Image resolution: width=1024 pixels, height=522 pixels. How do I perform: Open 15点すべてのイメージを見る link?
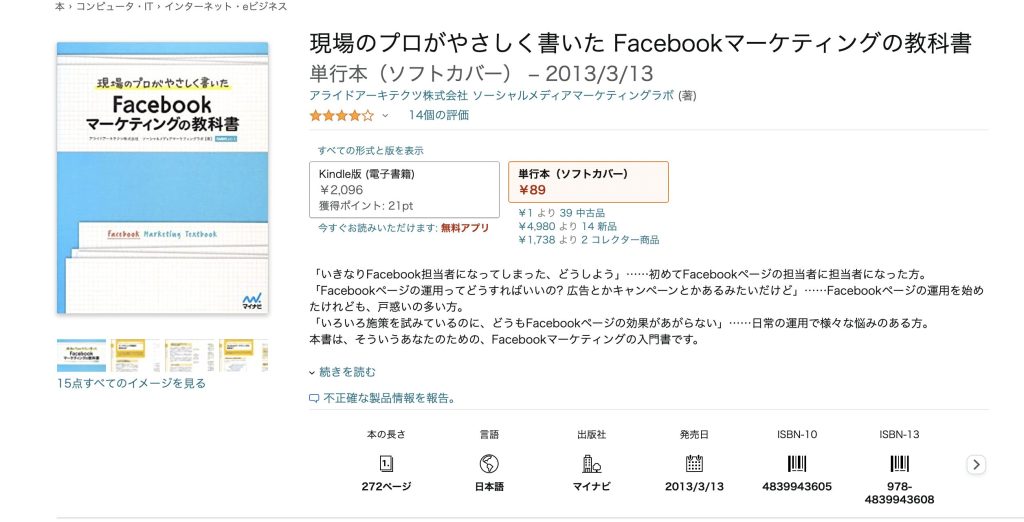pos(131,383)
